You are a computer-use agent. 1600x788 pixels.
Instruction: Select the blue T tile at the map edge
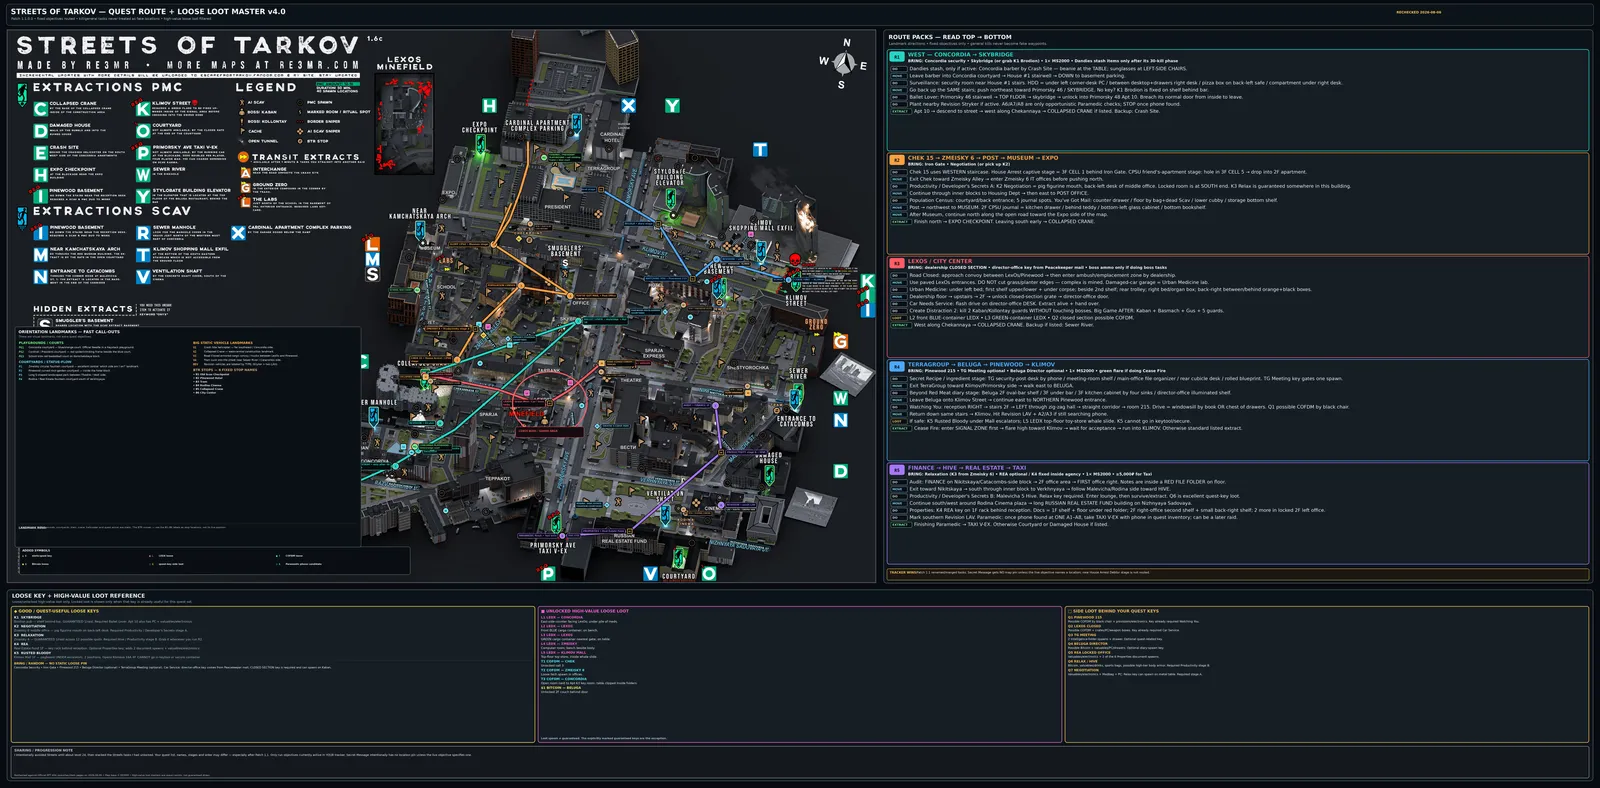click(760, 149)
